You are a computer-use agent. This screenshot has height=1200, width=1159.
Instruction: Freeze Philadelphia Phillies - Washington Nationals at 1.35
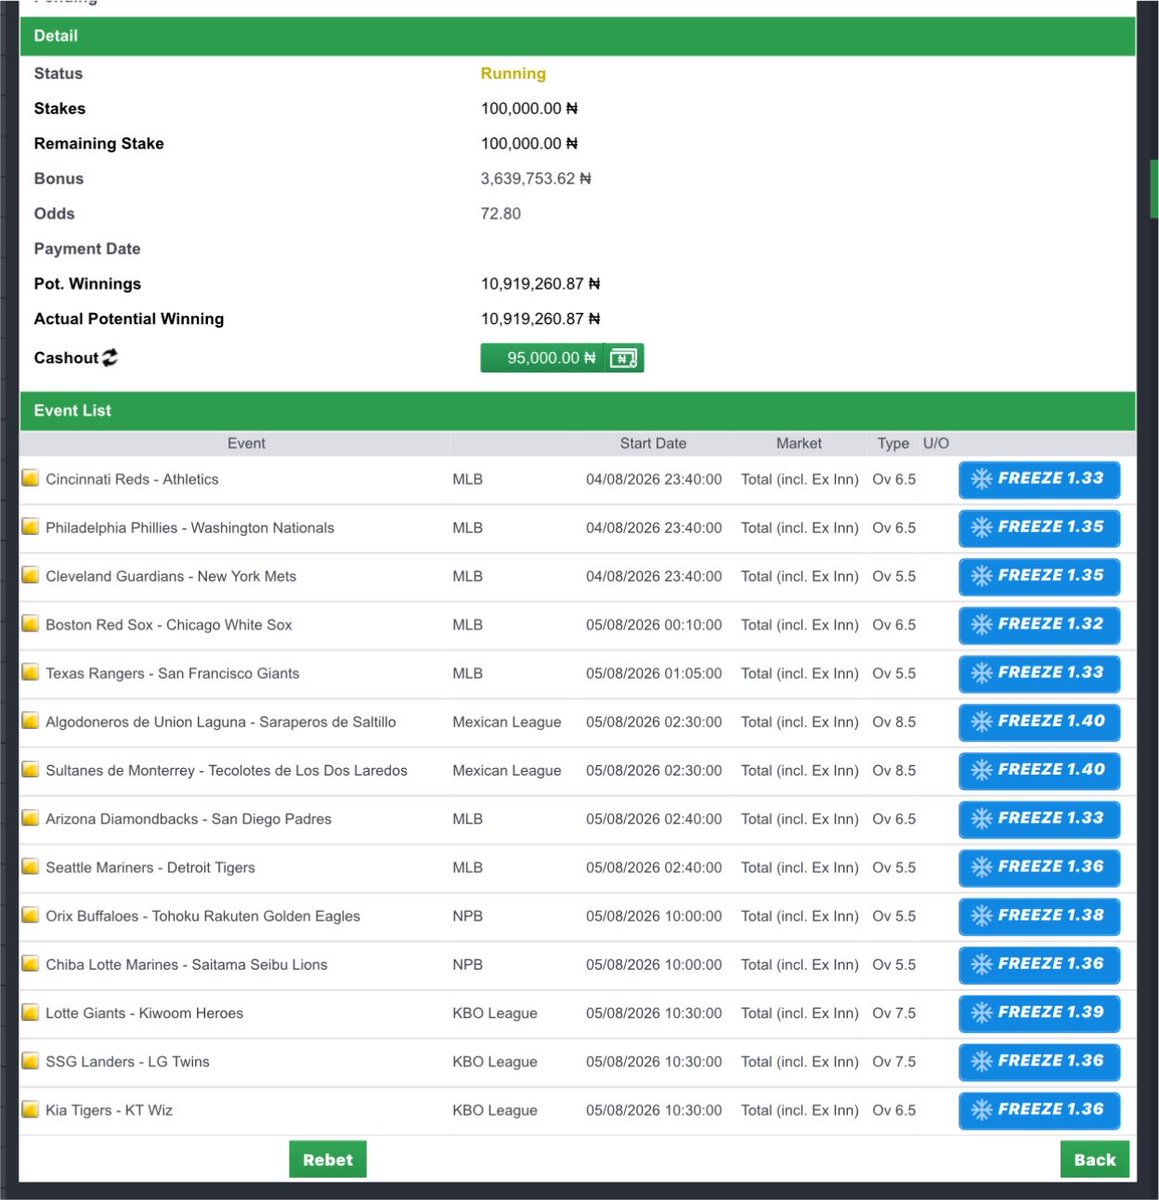pyautogui.click(x=1039, y=527)
